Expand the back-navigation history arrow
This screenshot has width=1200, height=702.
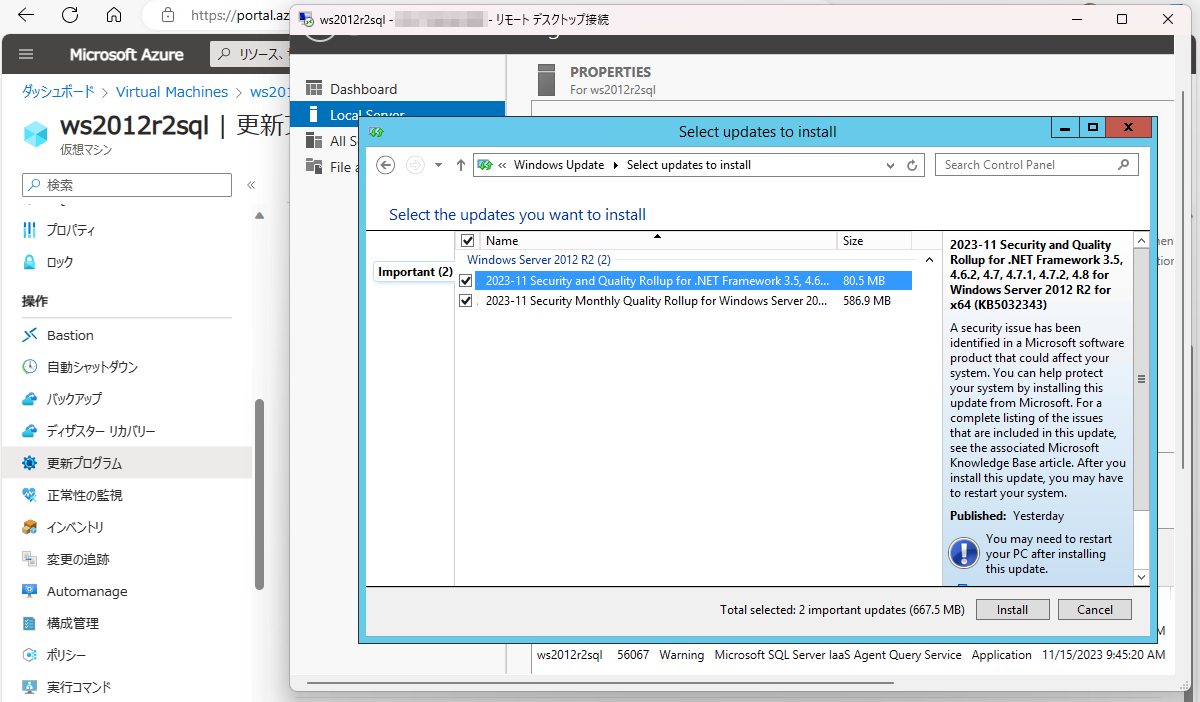click(437, 164)
